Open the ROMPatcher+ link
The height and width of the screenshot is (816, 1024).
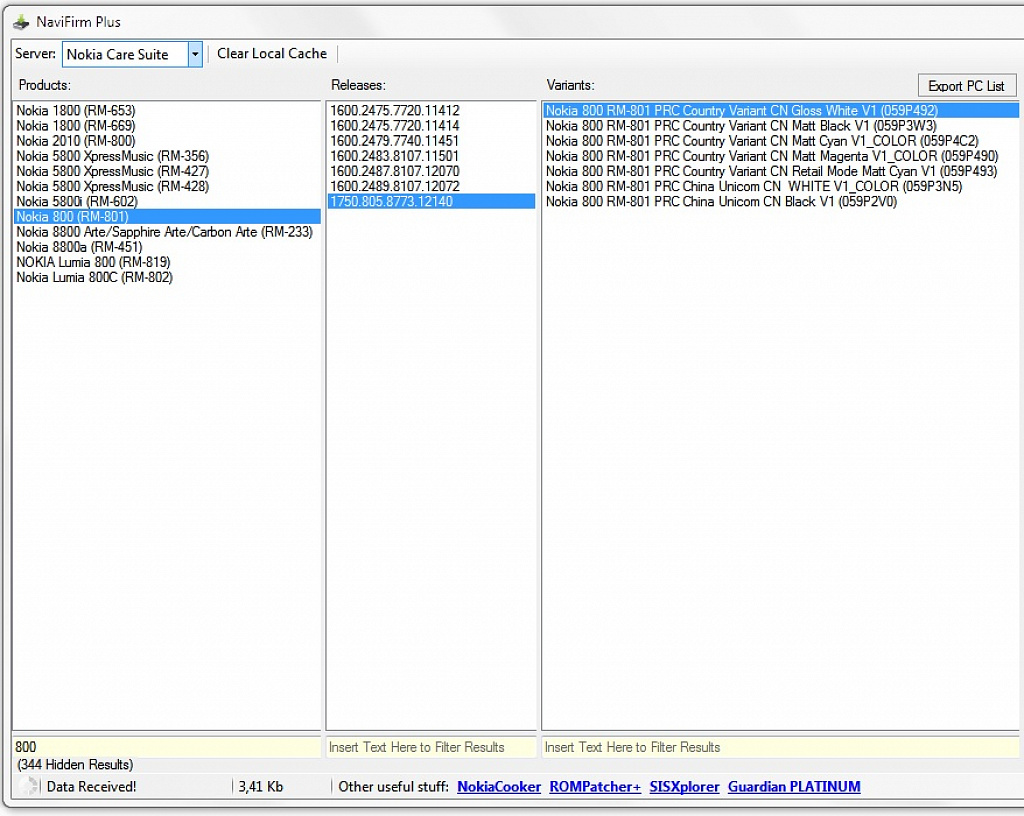pyautogui.click(x=595, y=787)
